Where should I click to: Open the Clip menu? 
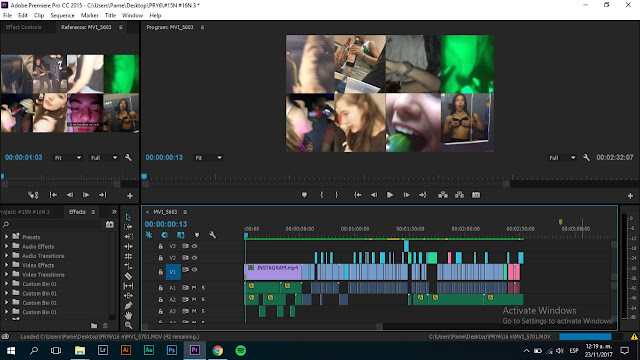coord(39,15)
